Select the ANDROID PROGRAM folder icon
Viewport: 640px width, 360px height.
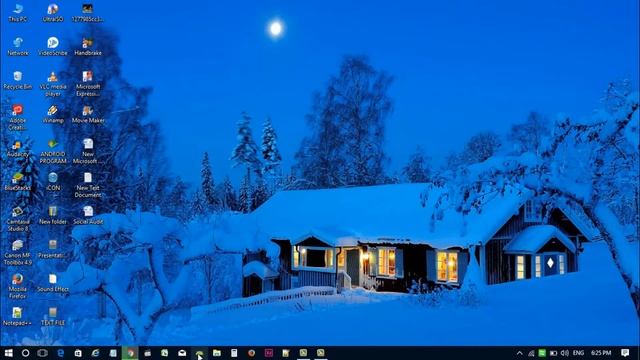point(53,151)
